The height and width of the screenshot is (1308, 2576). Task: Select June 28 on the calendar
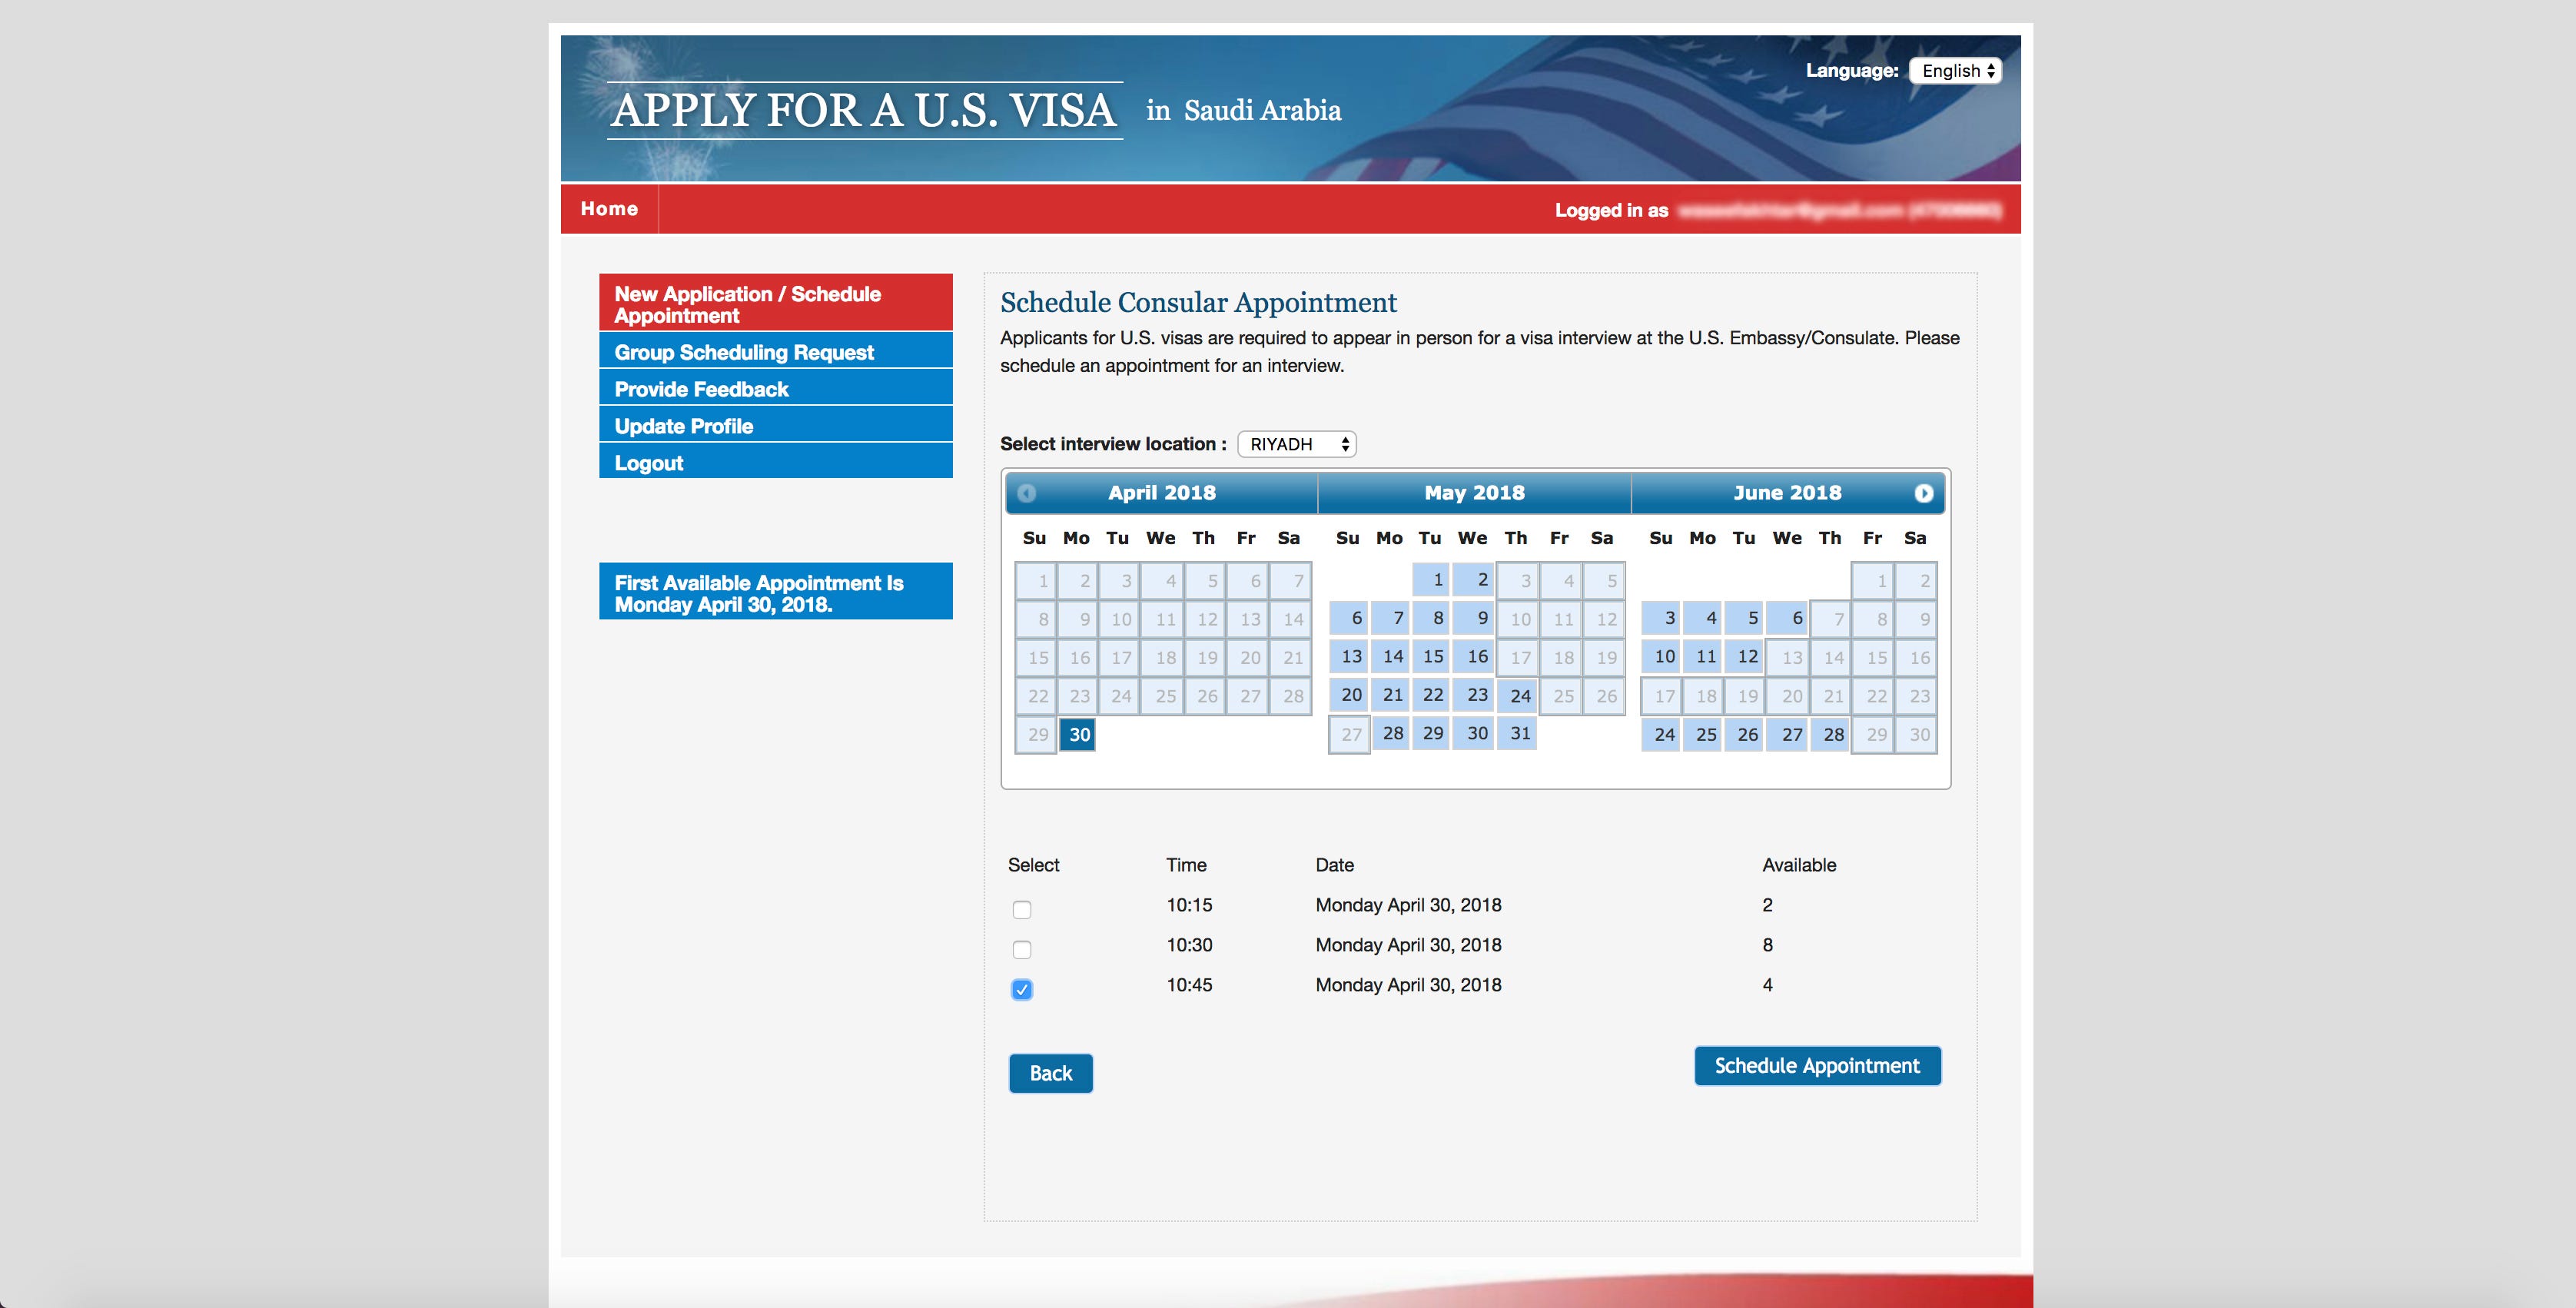(1832, 735)
